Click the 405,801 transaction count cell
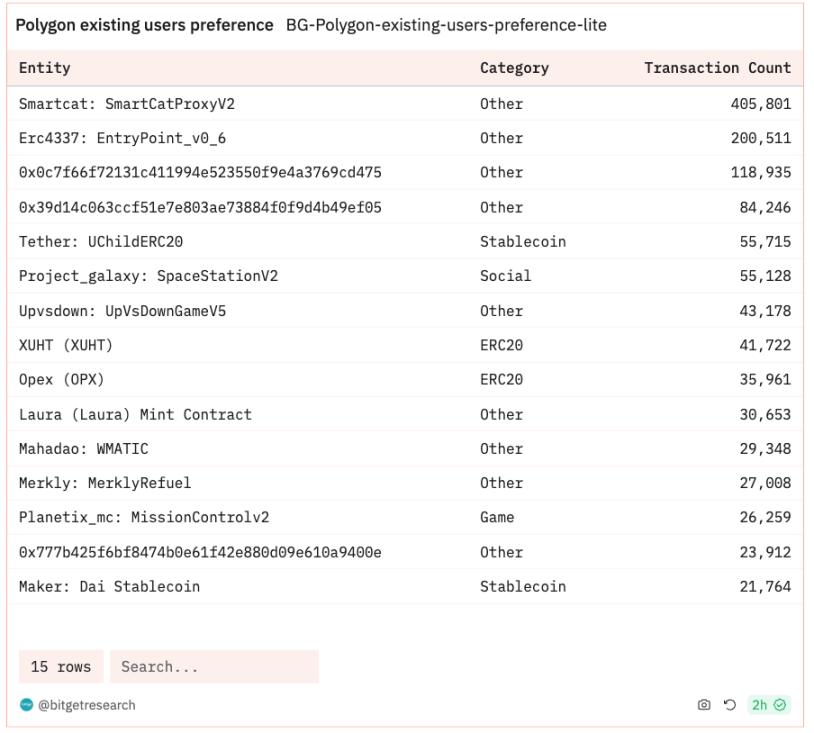Viewport: 814px width, 733px height. 761,104
